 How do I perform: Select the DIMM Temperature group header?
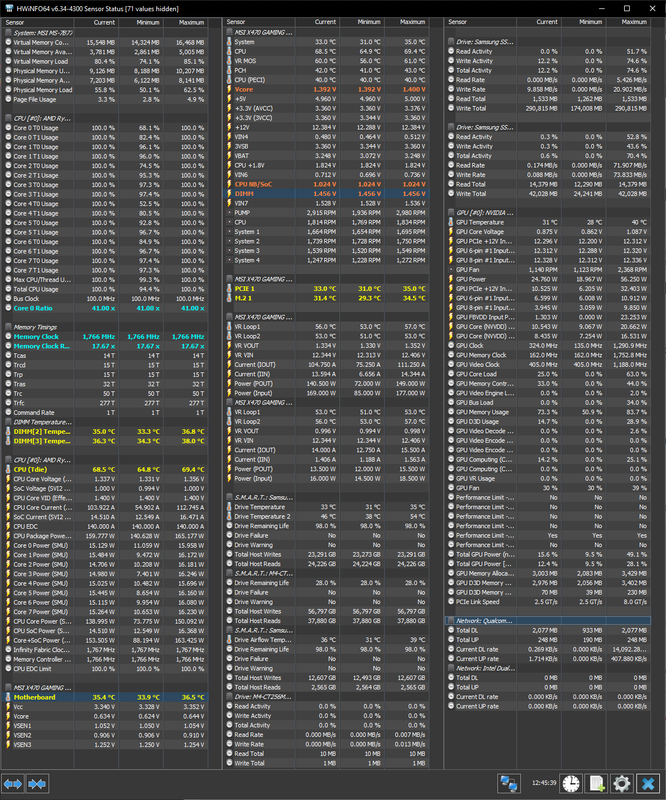click(x=105, y=422)
